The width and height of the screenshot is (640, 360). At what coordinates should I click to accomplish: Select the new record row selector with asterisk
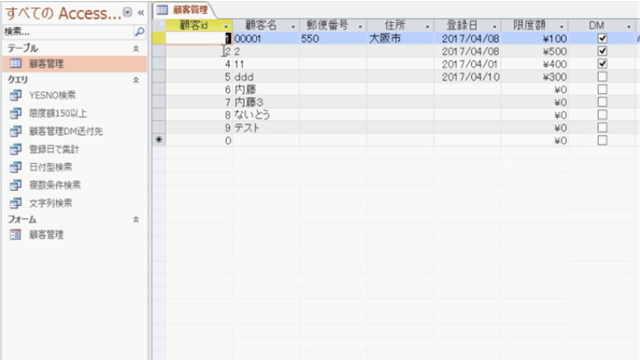point(159,140)
